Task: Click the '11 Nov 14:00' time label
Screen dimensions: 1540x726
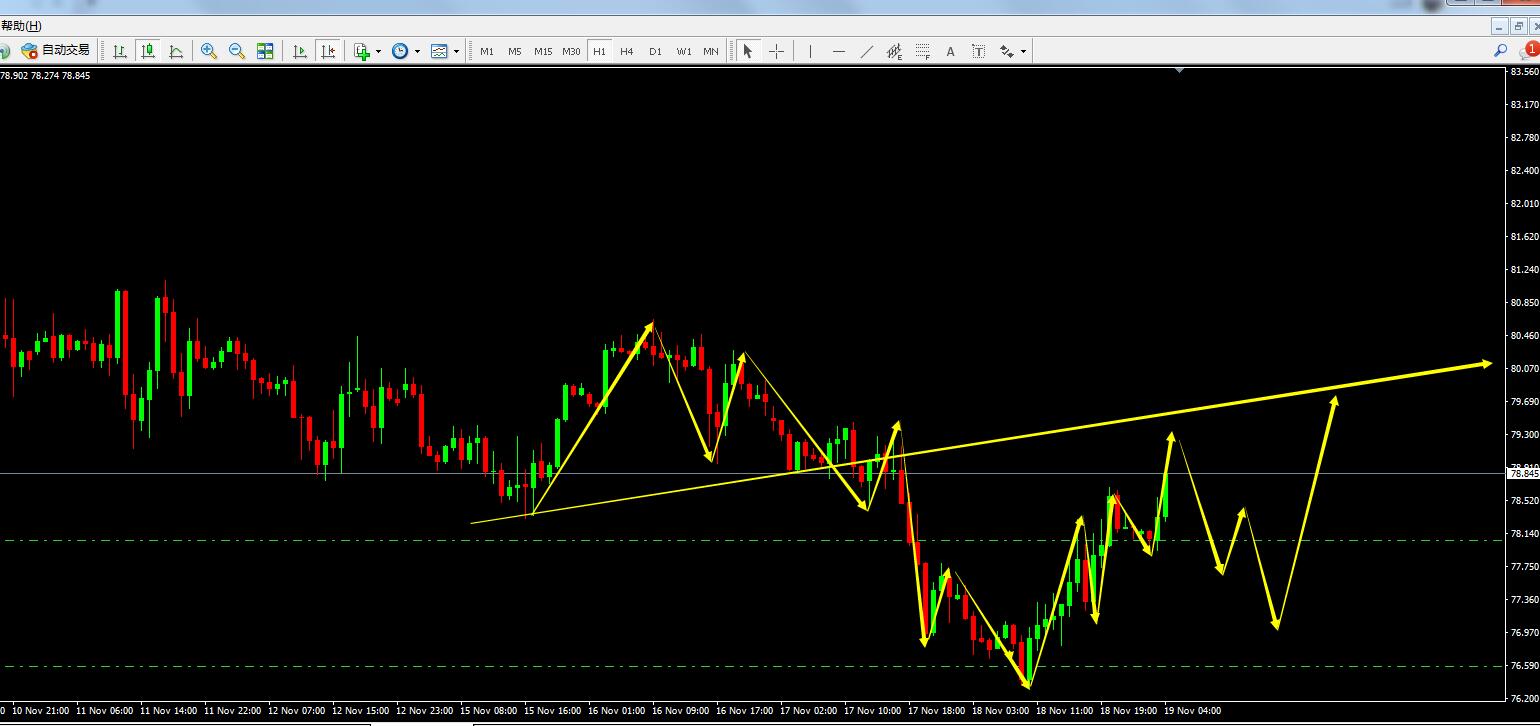Action: coord(168,711)
